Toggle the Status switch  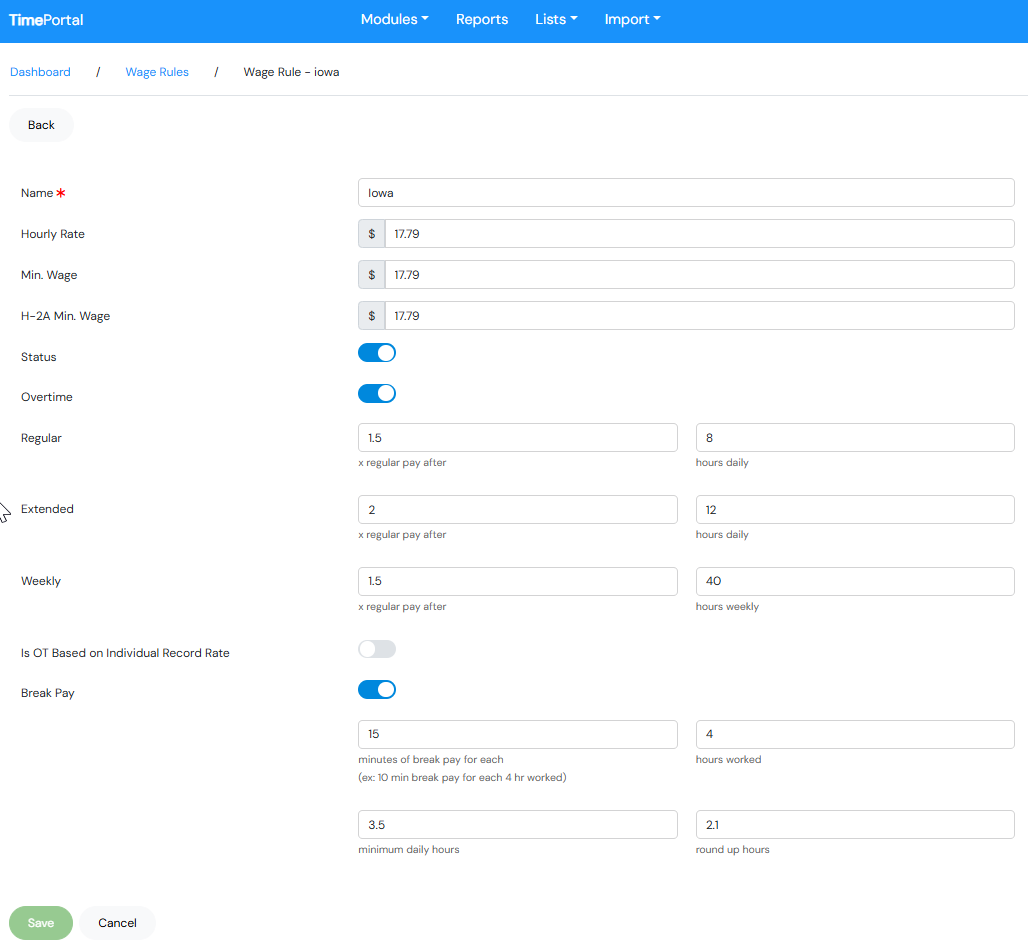pos(377,353)
